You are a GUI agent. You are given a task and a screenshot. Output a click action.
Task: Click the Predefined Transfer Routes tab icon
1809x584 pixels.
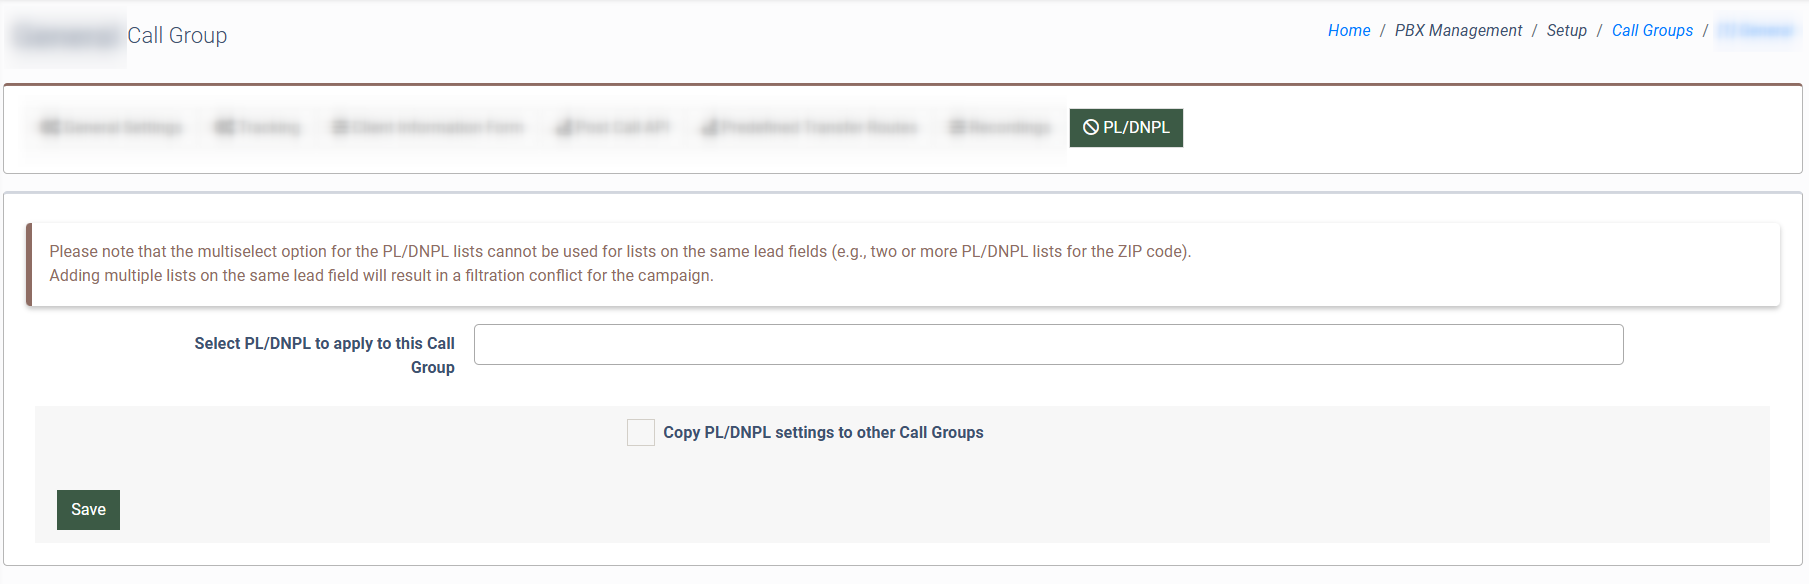710,128
